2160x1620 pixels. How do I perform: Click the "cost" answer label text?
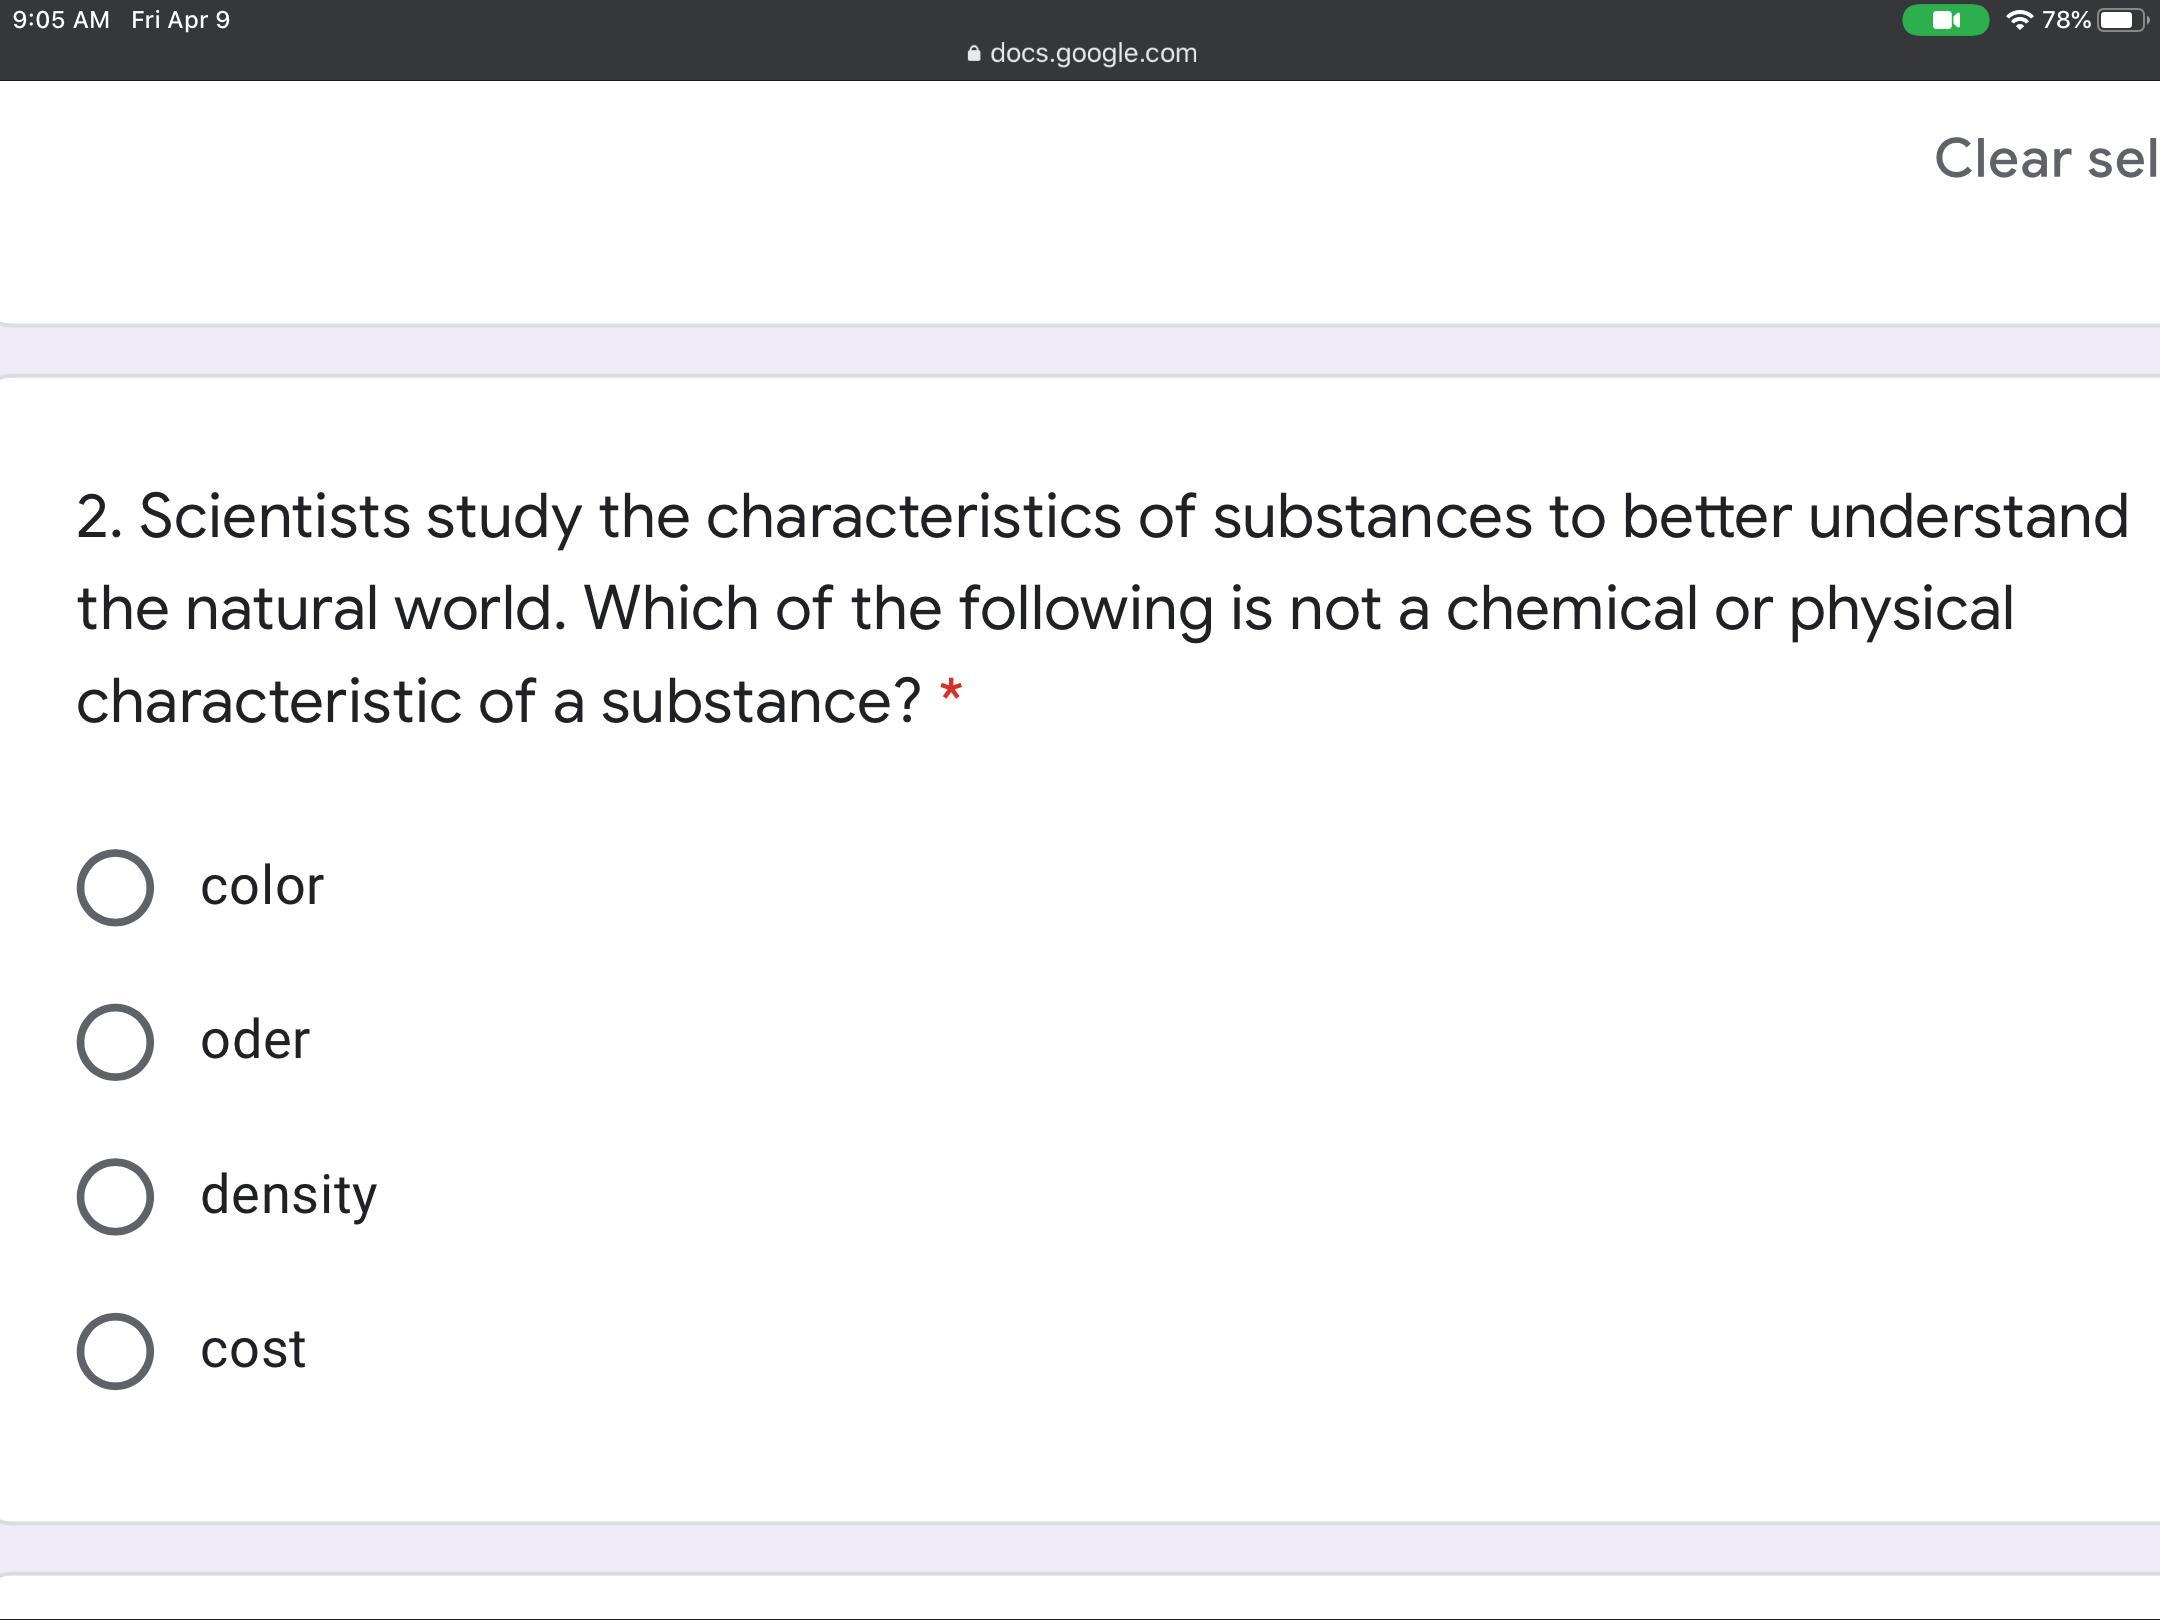tap(253, 1349)
